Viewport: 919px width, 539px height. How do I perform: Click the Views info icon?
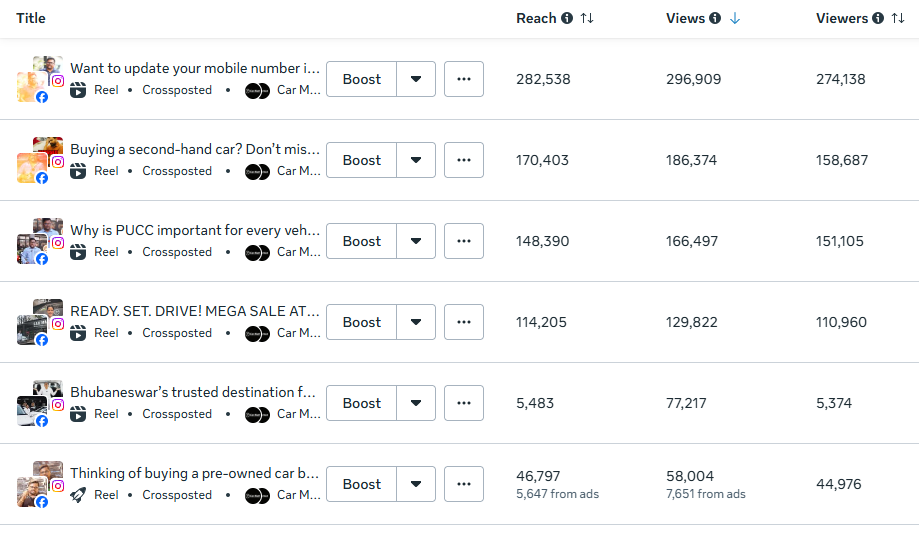715,18
